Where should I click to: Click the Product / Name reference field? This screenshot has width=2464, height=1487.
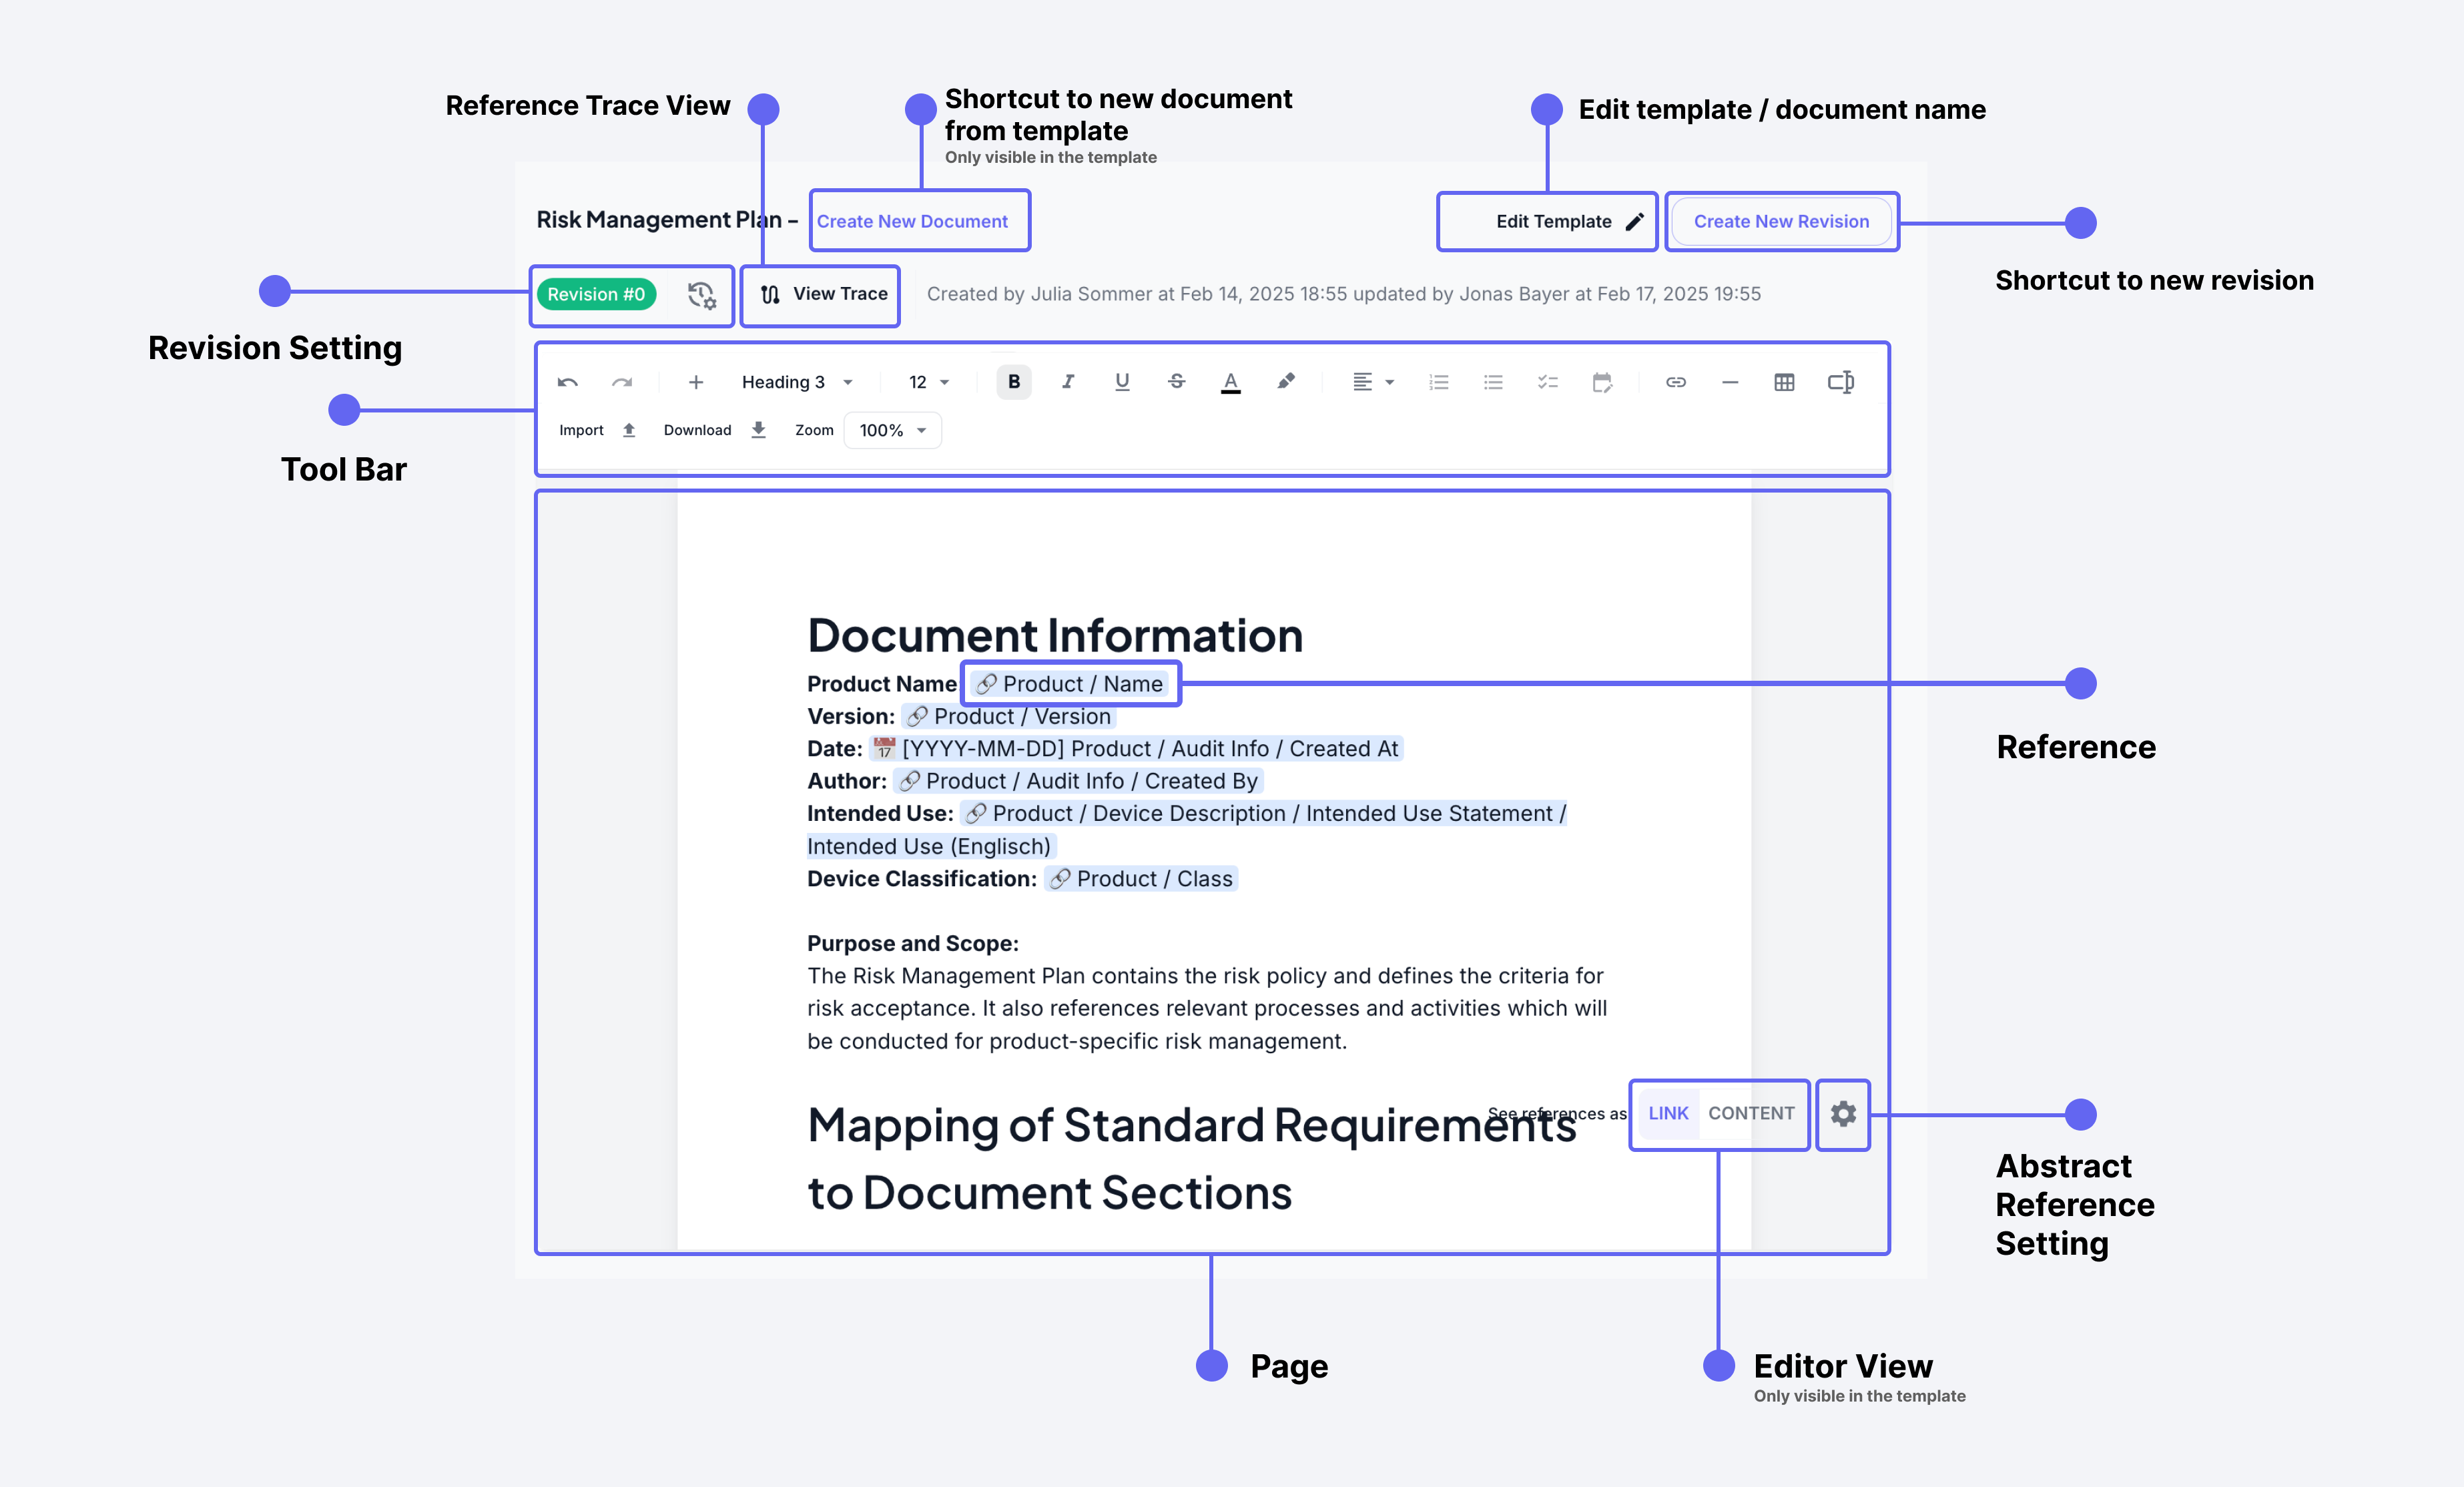pos(1070,683)
